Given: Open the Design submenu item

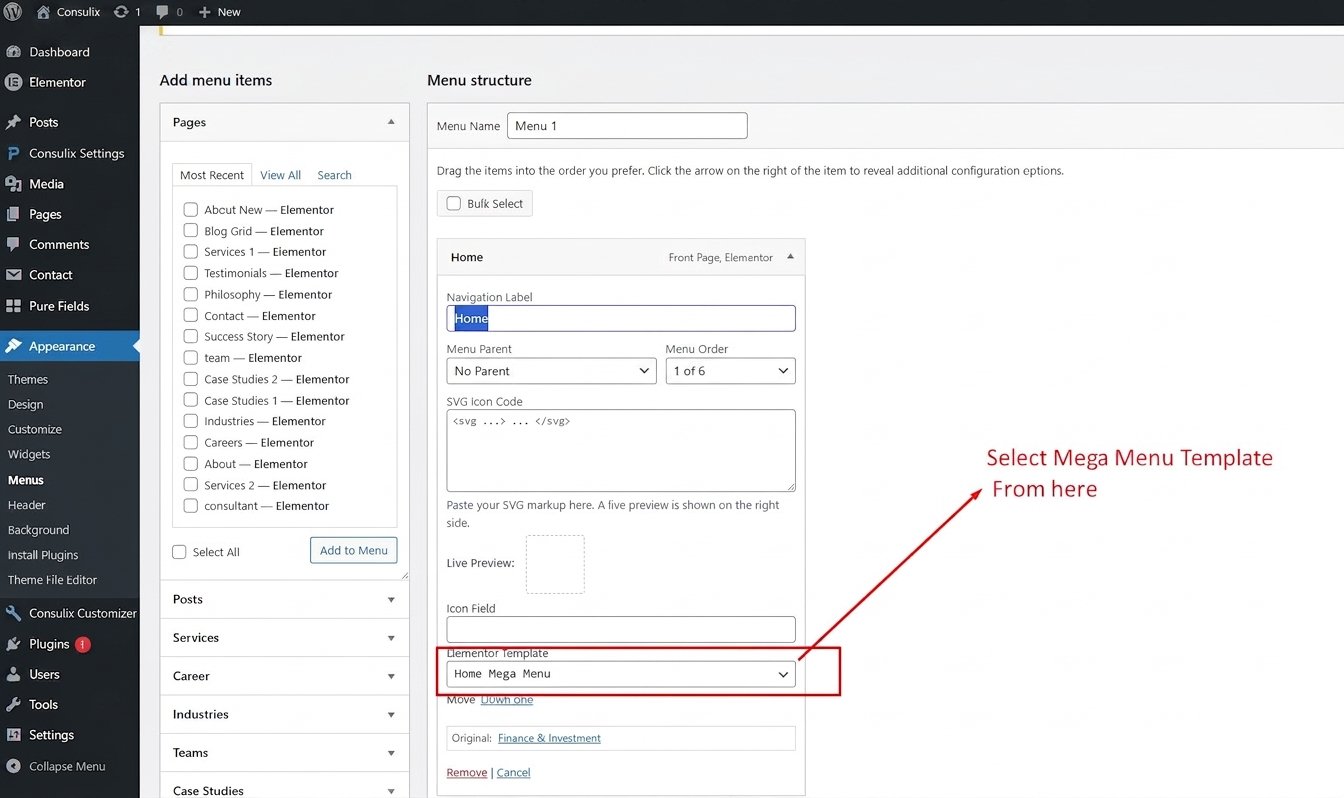Looking at the screenshot, I should (26, 405).
